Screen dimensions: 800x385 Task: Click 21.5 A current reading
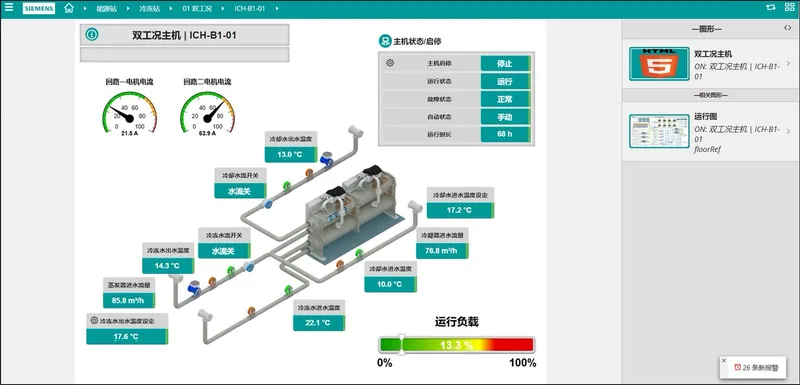[130, 134]
